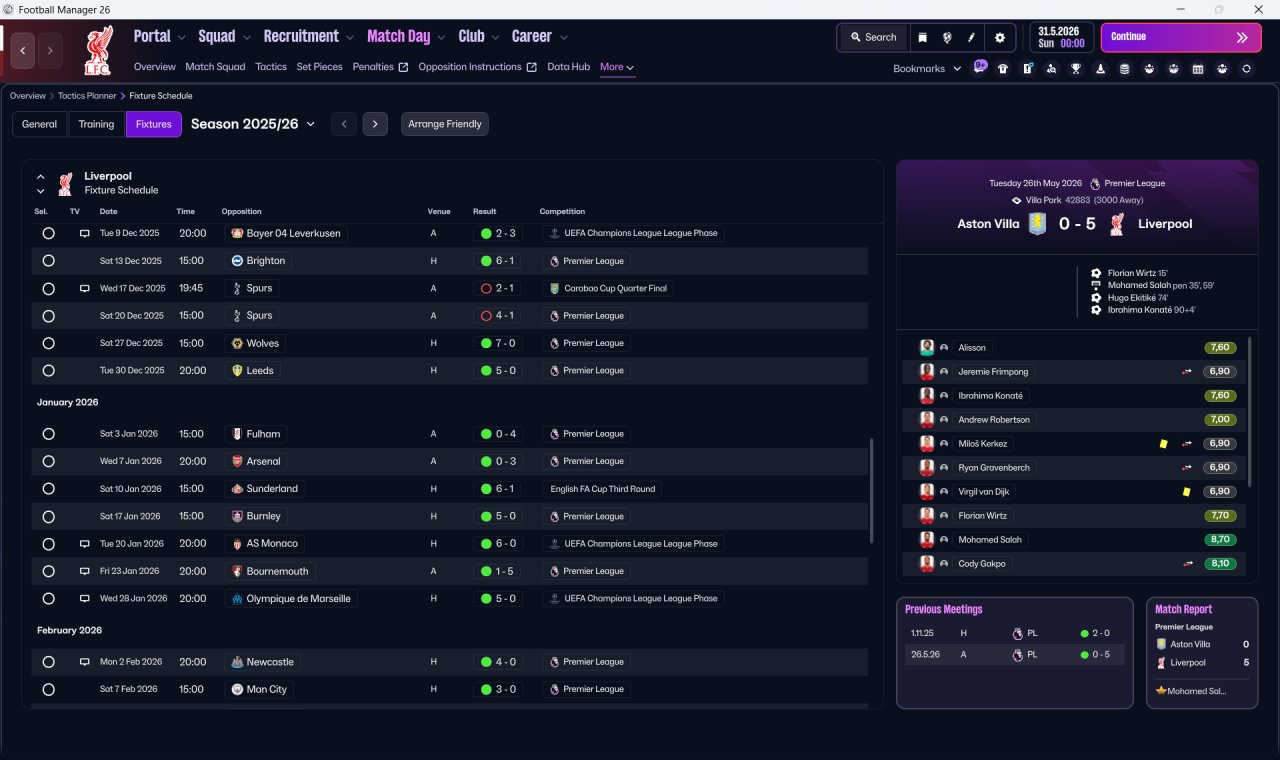Click the training cone bookmark icon
The image size is (1280, 760).
click(x=1101, y=69)
